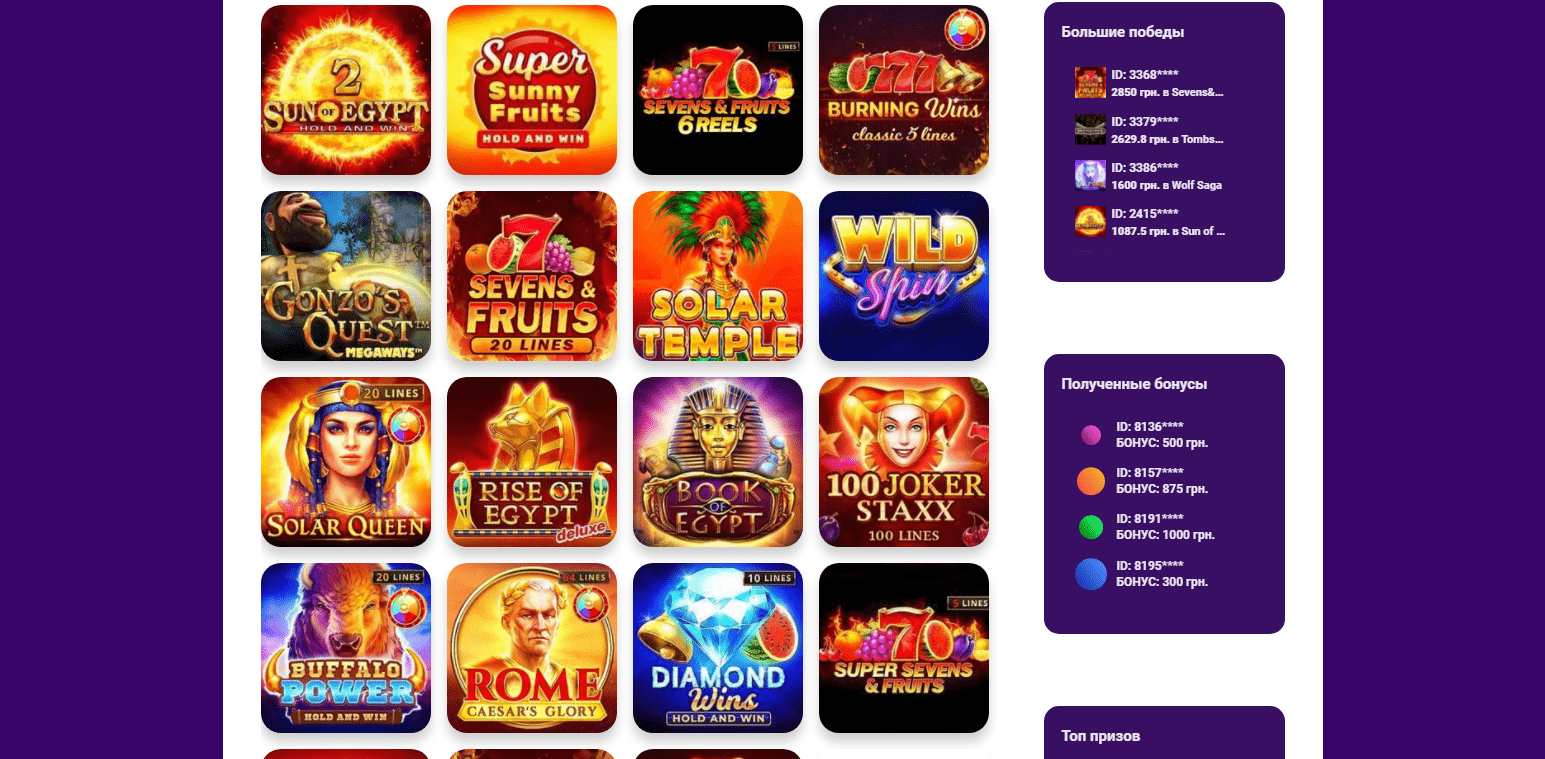The height and width of the screenshot is (759, 1545).
Task: Open Gonzo's Quest Megaways slot
Action: [x=346, y=276]
